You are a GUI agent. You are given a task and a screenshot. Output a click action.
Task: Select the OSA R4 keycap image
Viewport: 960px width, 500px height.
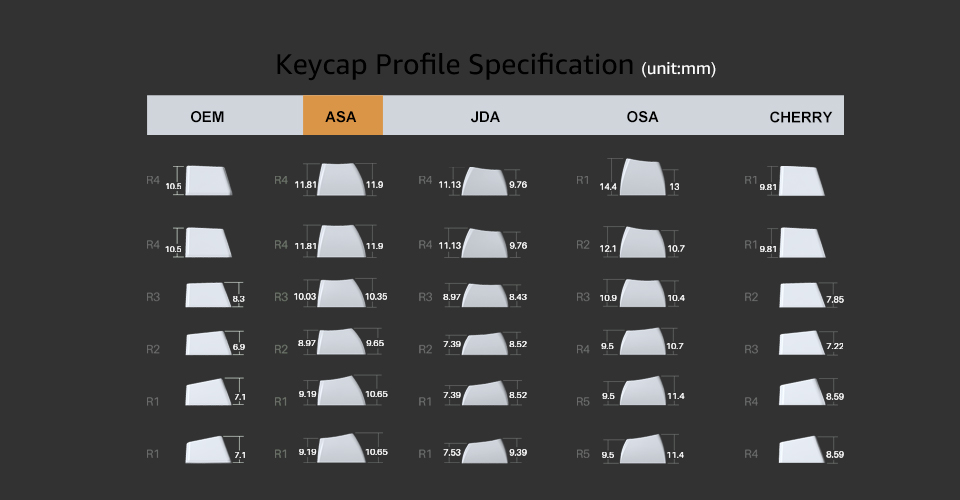[x=642, y=343]
